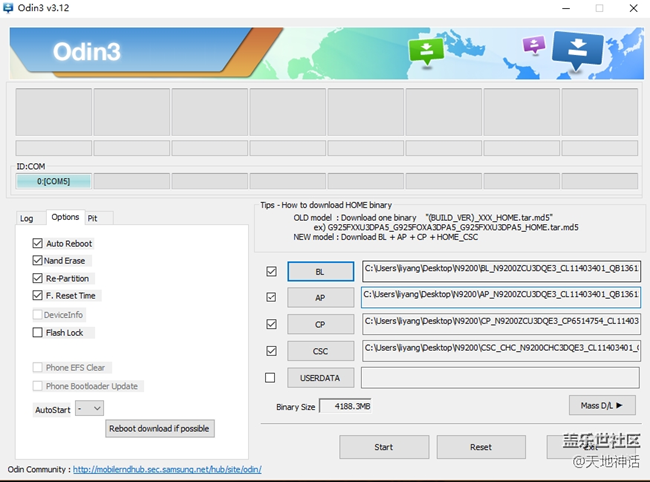Click the CSC file path field
650x482 pixels.
(x=501, y=351)
